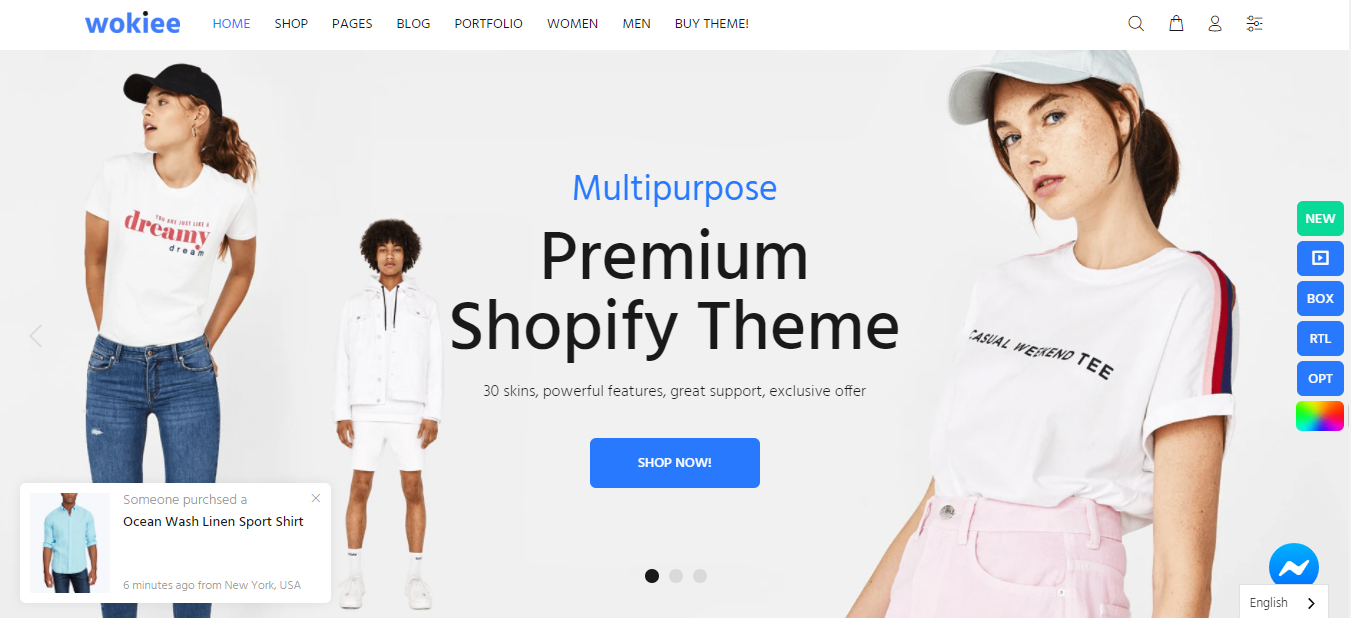Select the third slider dot

click(700, 575)
